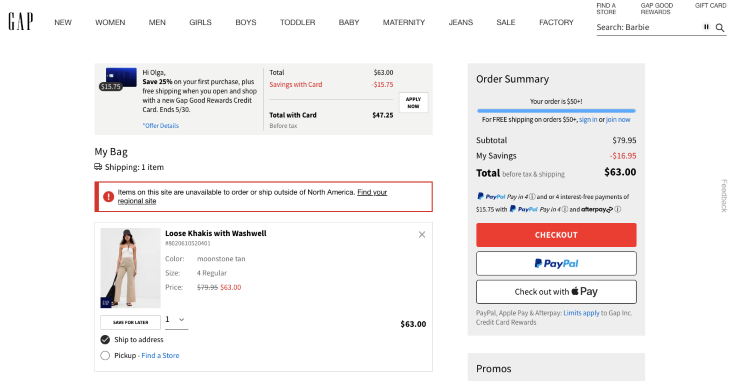The width and height of the screenshot is (730, 381).
Task: Click the join now link
Action: point(618,120)
